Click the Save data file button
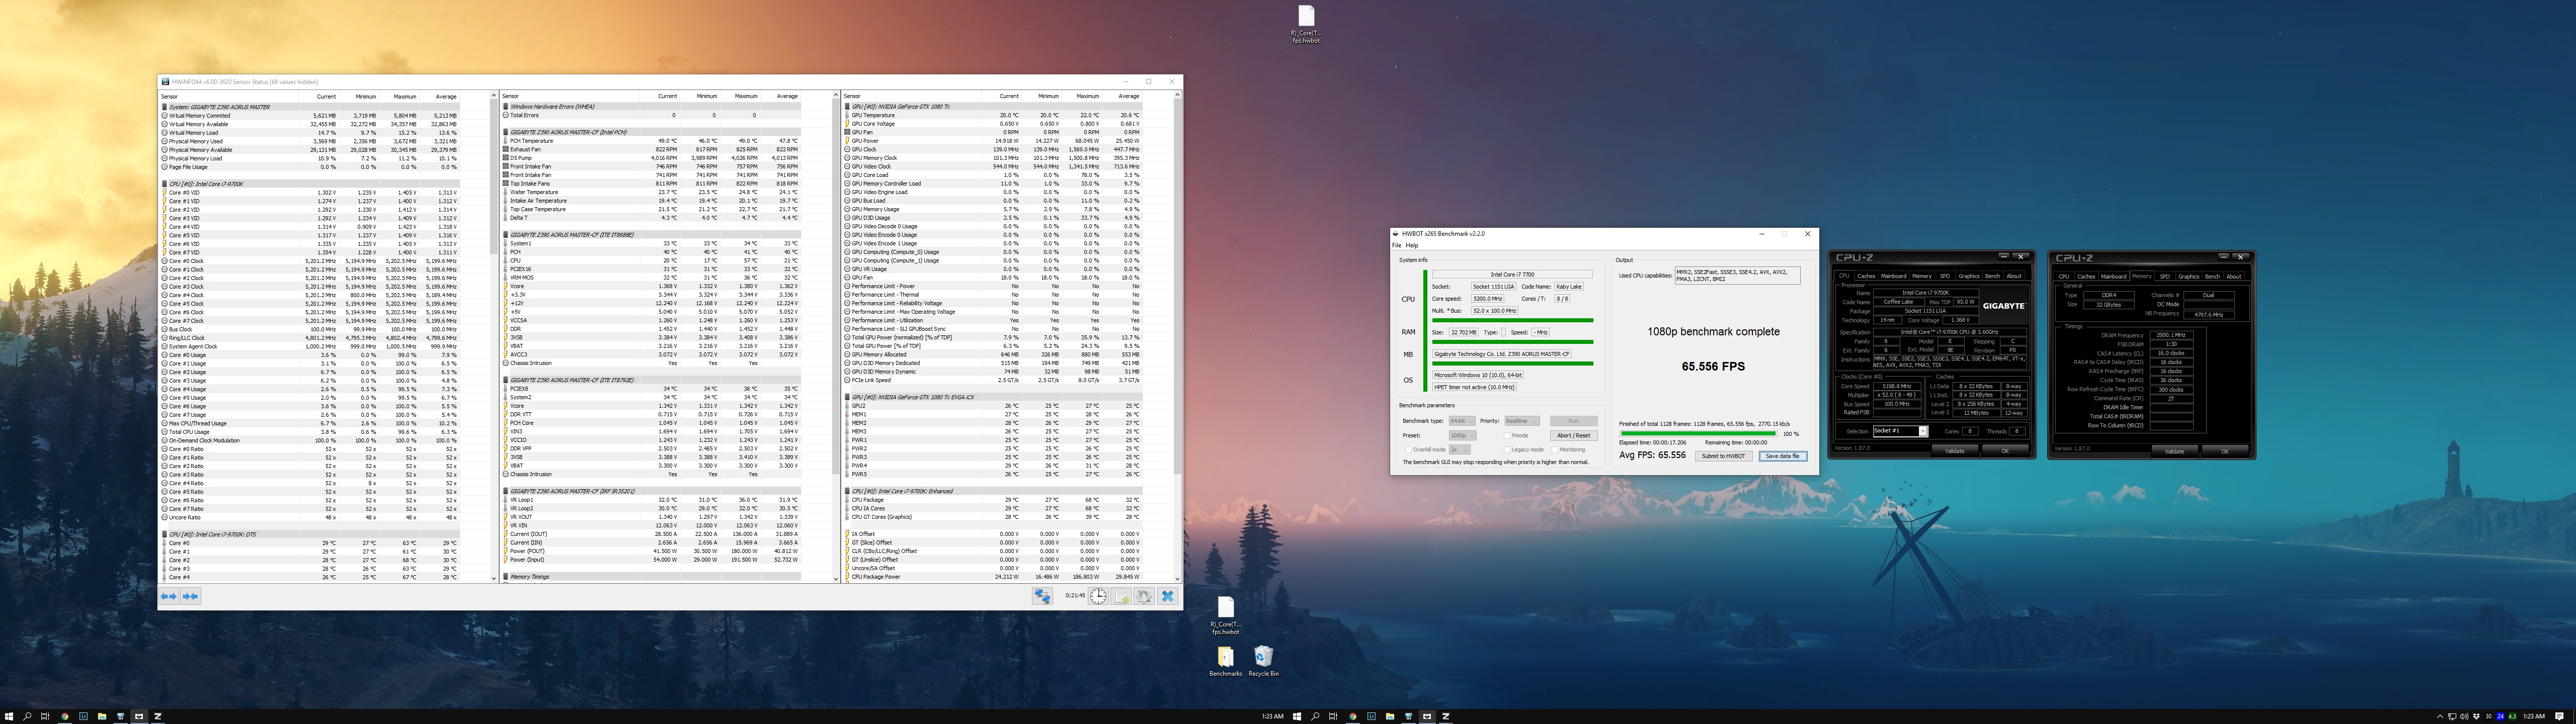This screenshot has width=2576, height=724. [x=1783, y=456]
